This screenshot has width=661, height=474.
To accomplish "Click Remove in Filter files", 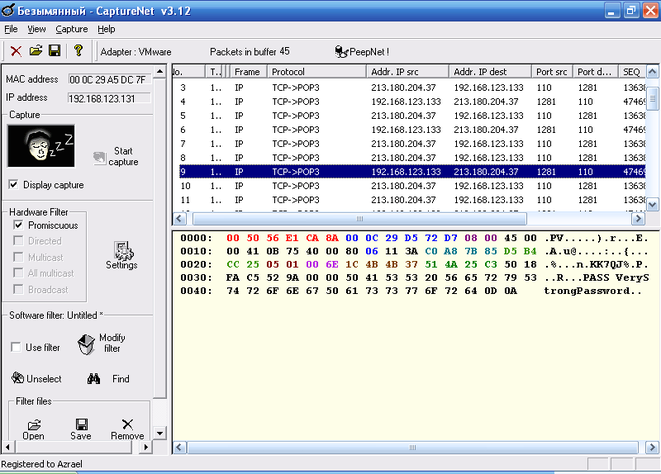I will 127,429.
